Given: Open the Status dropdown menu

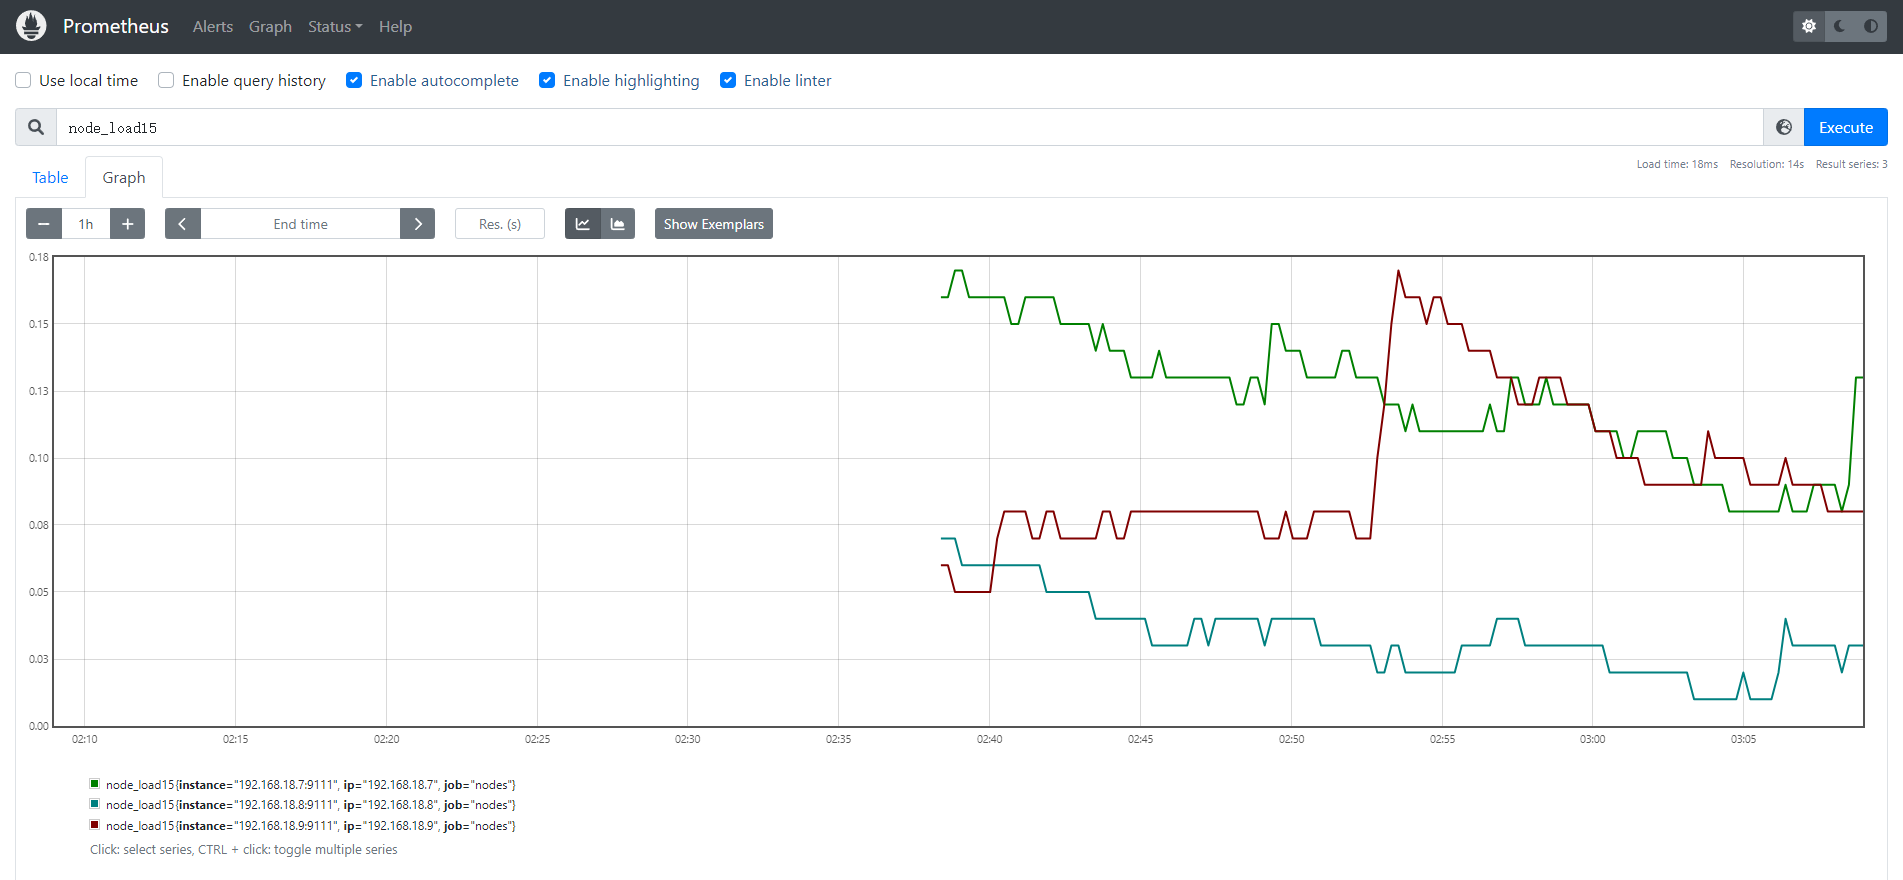Looking at the screenshot, I should coord(335,27).
